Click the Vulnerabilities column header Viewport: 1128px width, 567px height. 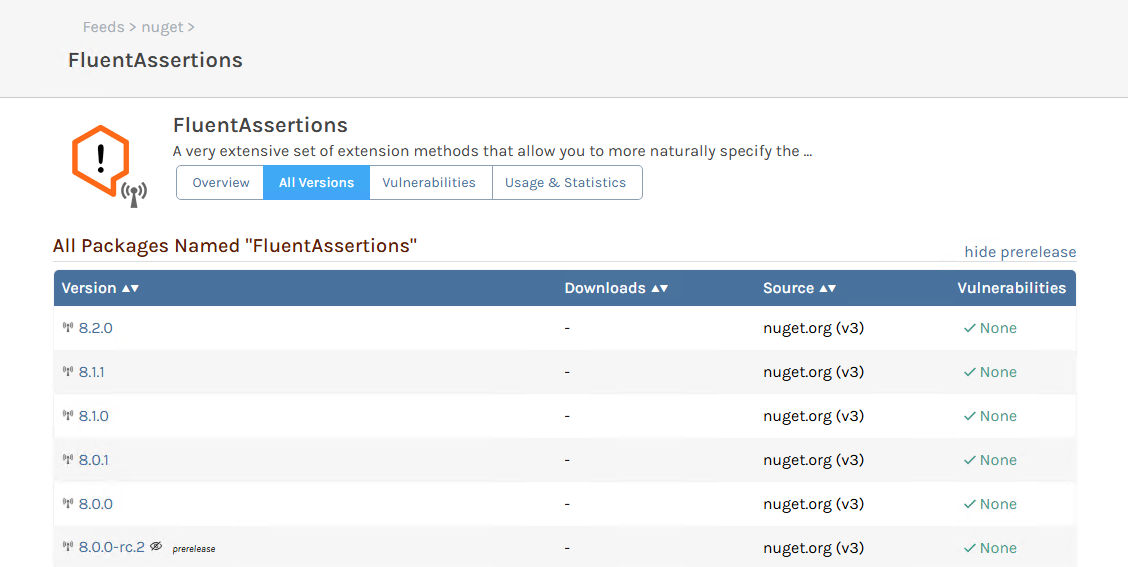(1011, 288)
